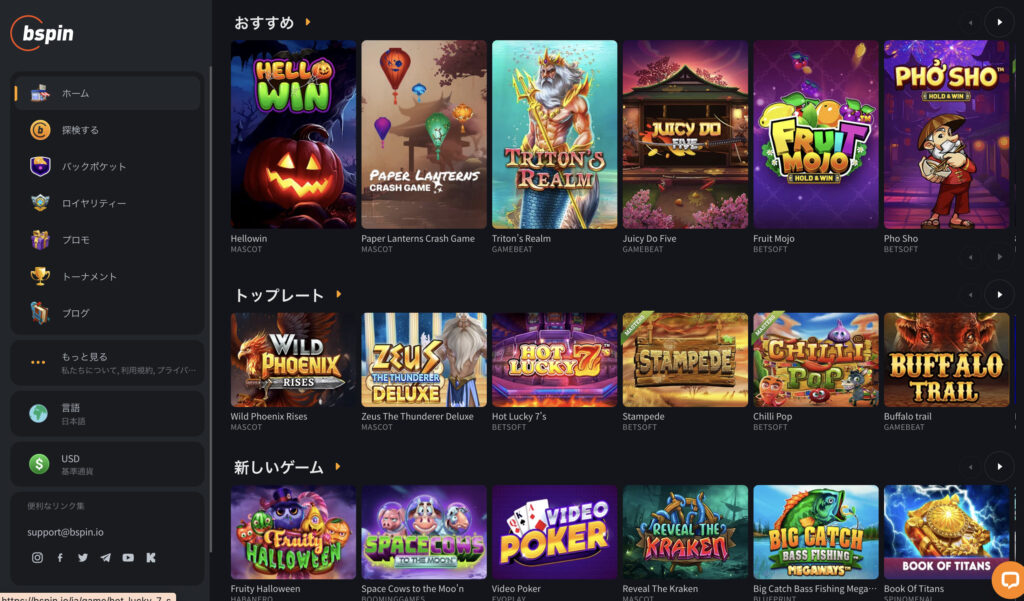Open the YouTube icon in sidebar
Image resolution: width=1024 pixels, height=601 pixels.
click(128, 558)
